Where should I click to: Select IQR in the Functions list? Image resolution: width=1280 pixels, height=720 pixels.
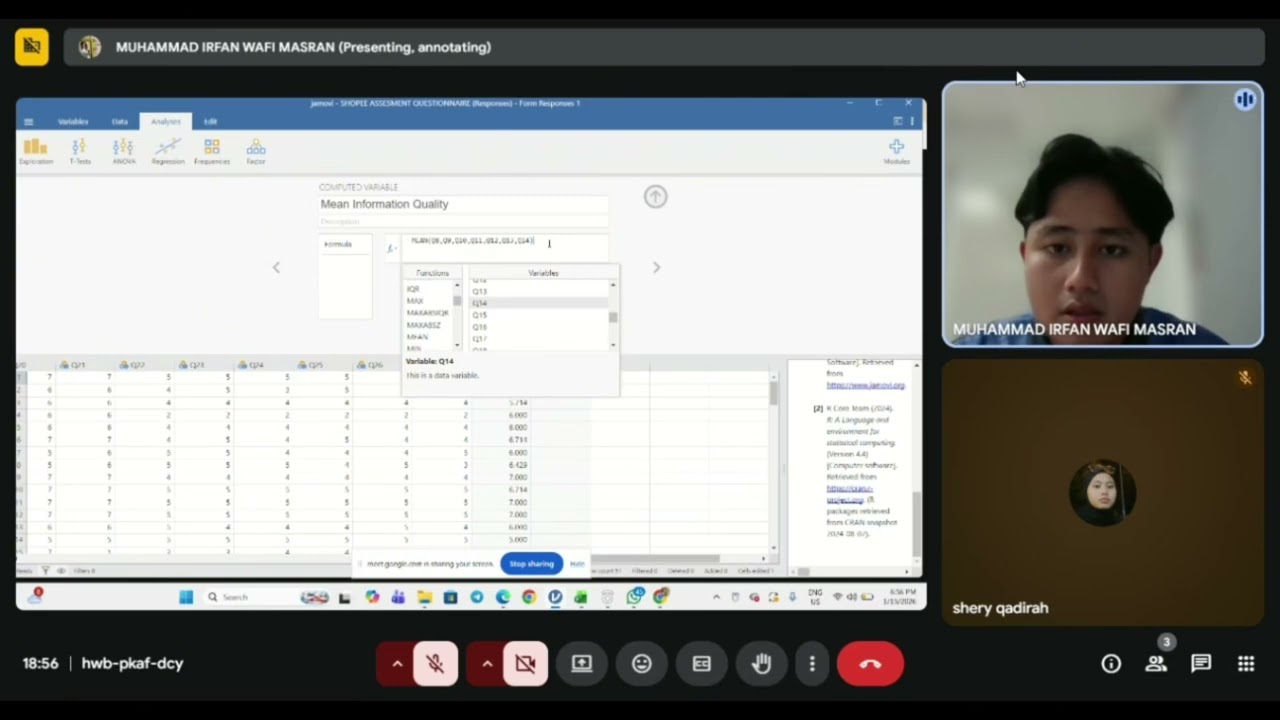click(x=413, y=289)
